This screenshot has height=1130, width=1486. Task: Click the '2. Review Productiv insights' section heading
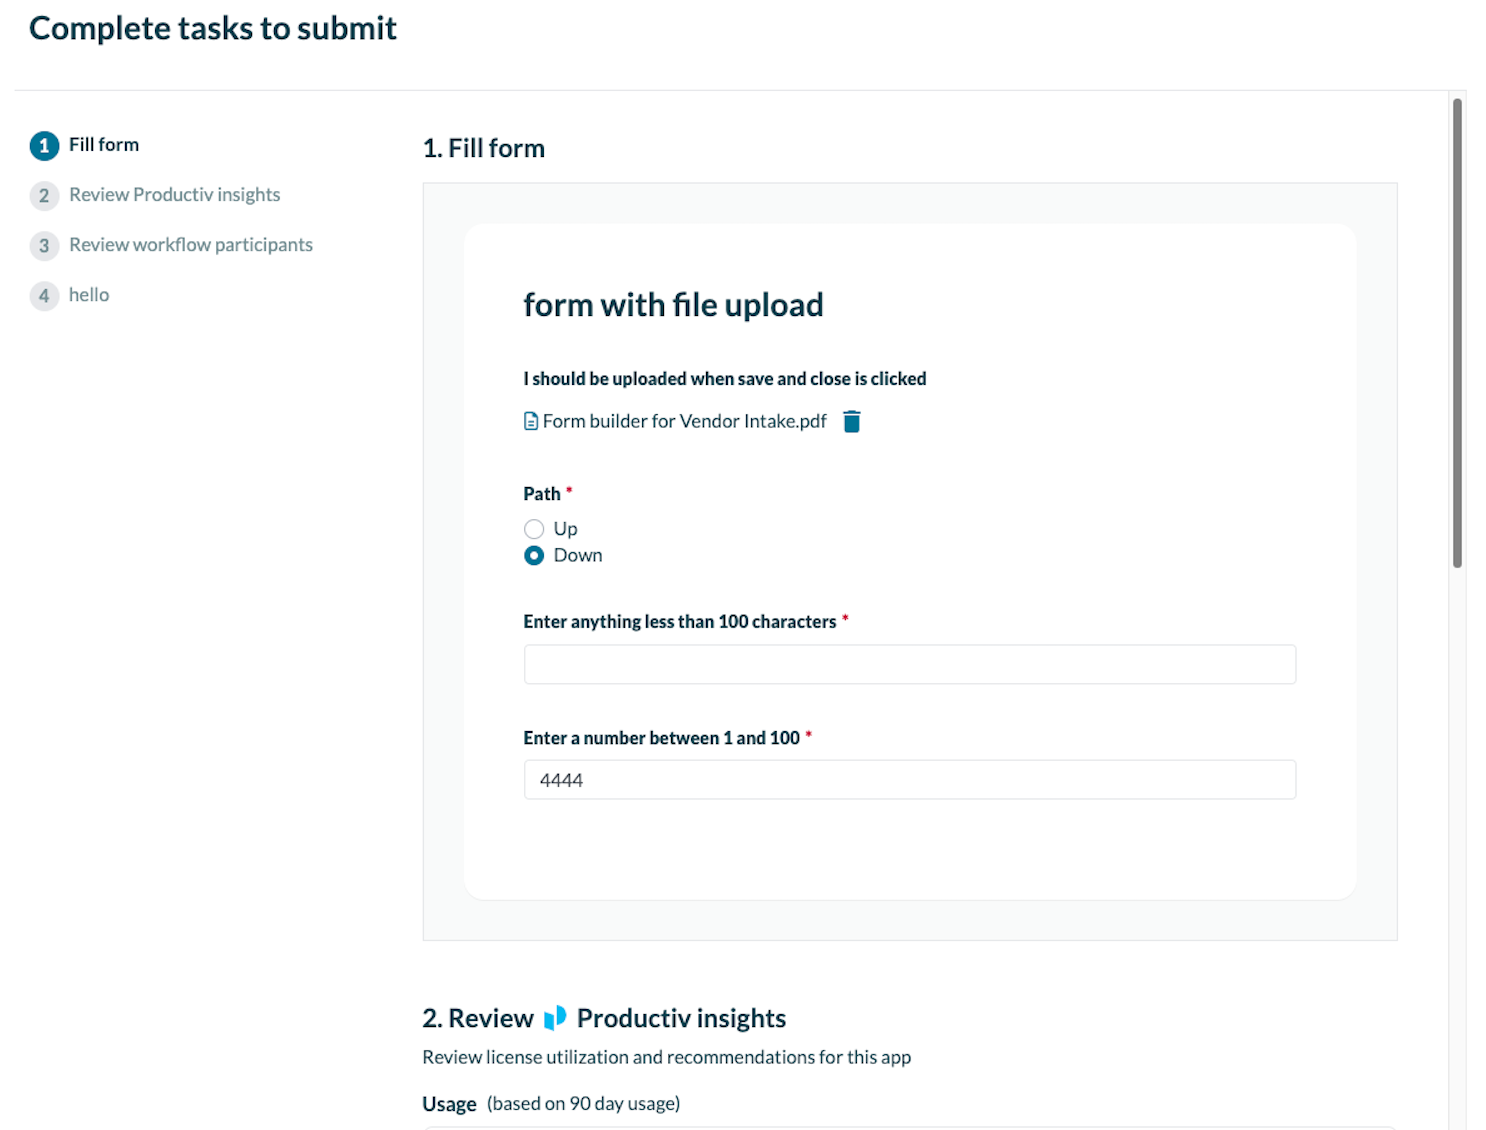(604, 1018)
